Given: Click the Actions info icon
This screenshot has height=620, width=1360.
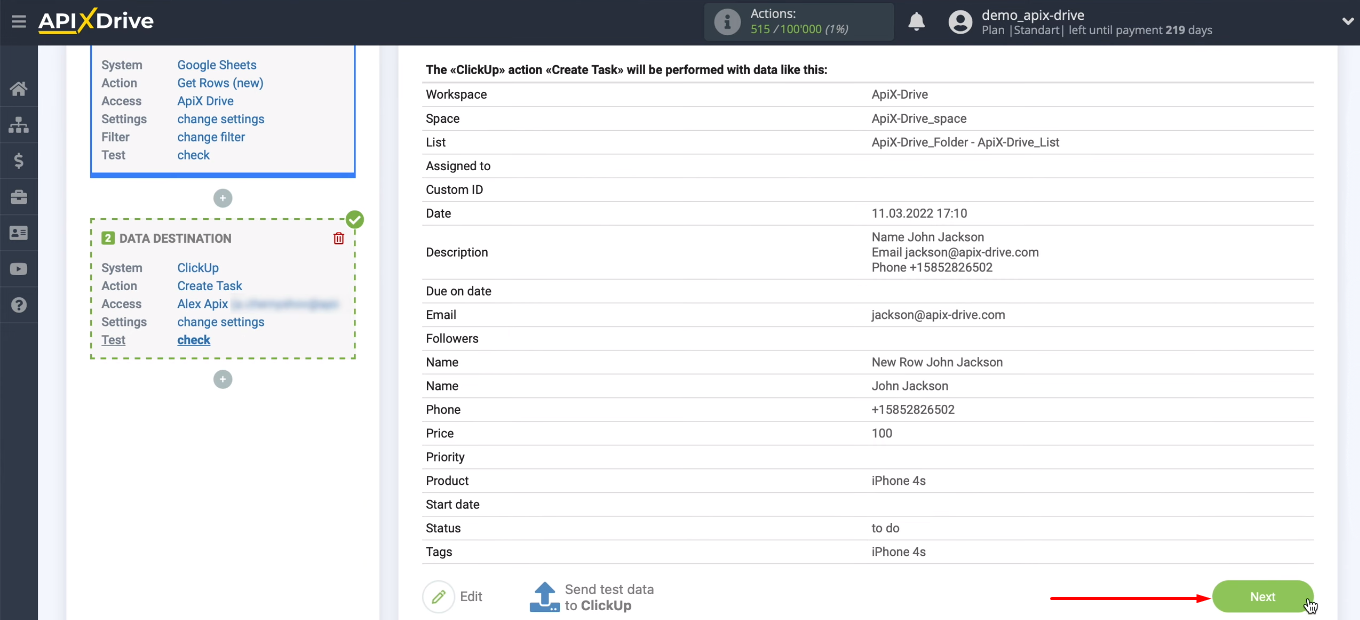Looking at the screenshot, I should 727,22.
